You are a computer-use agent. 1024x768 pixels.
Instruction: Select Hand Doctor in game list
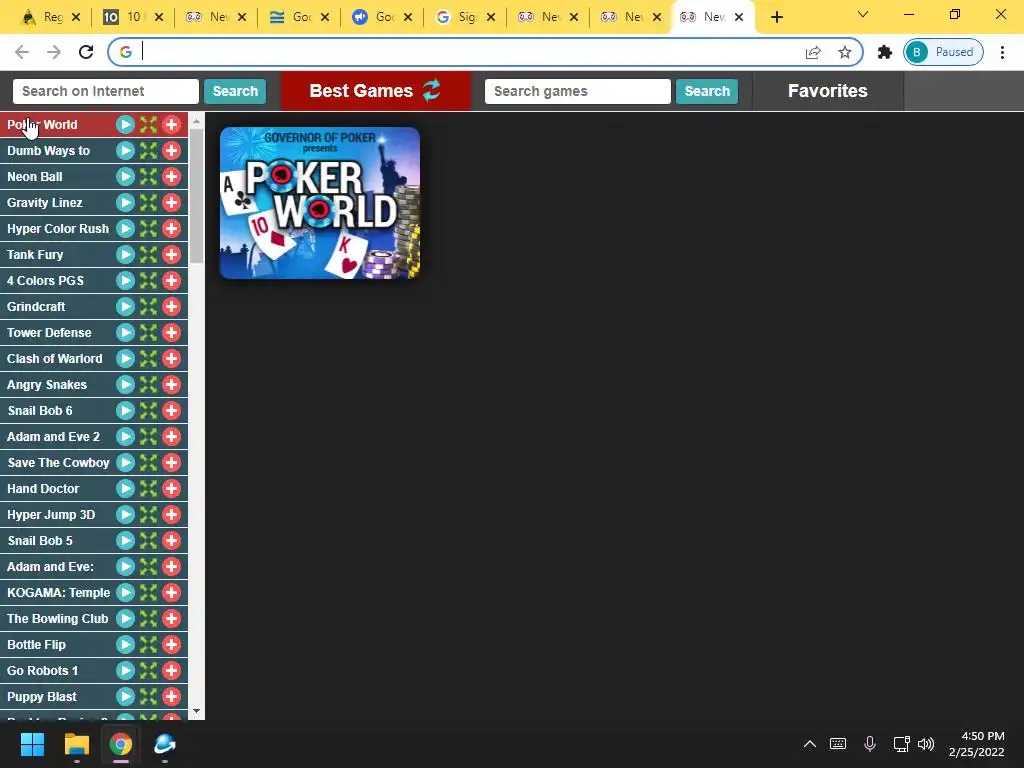pos(43,488)
